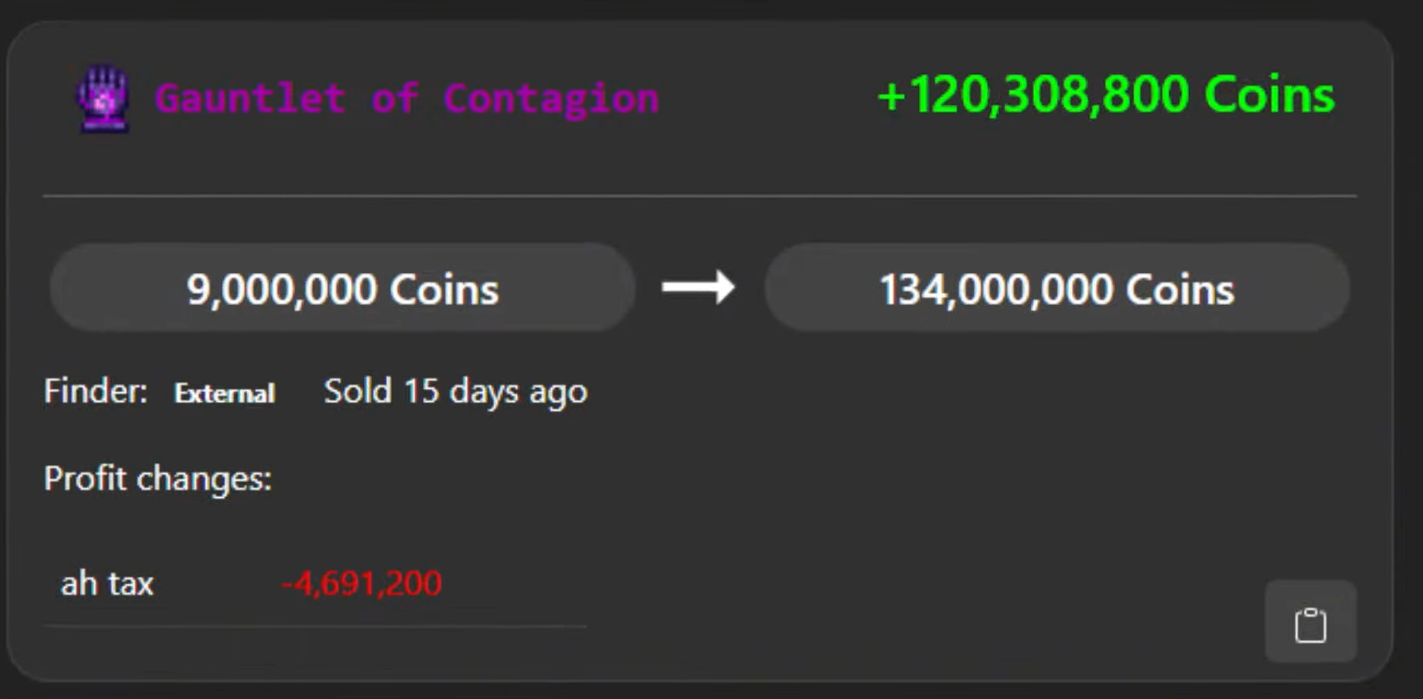Click the divider line under the item title
1423x699 pixels.
tap(700, 196)
